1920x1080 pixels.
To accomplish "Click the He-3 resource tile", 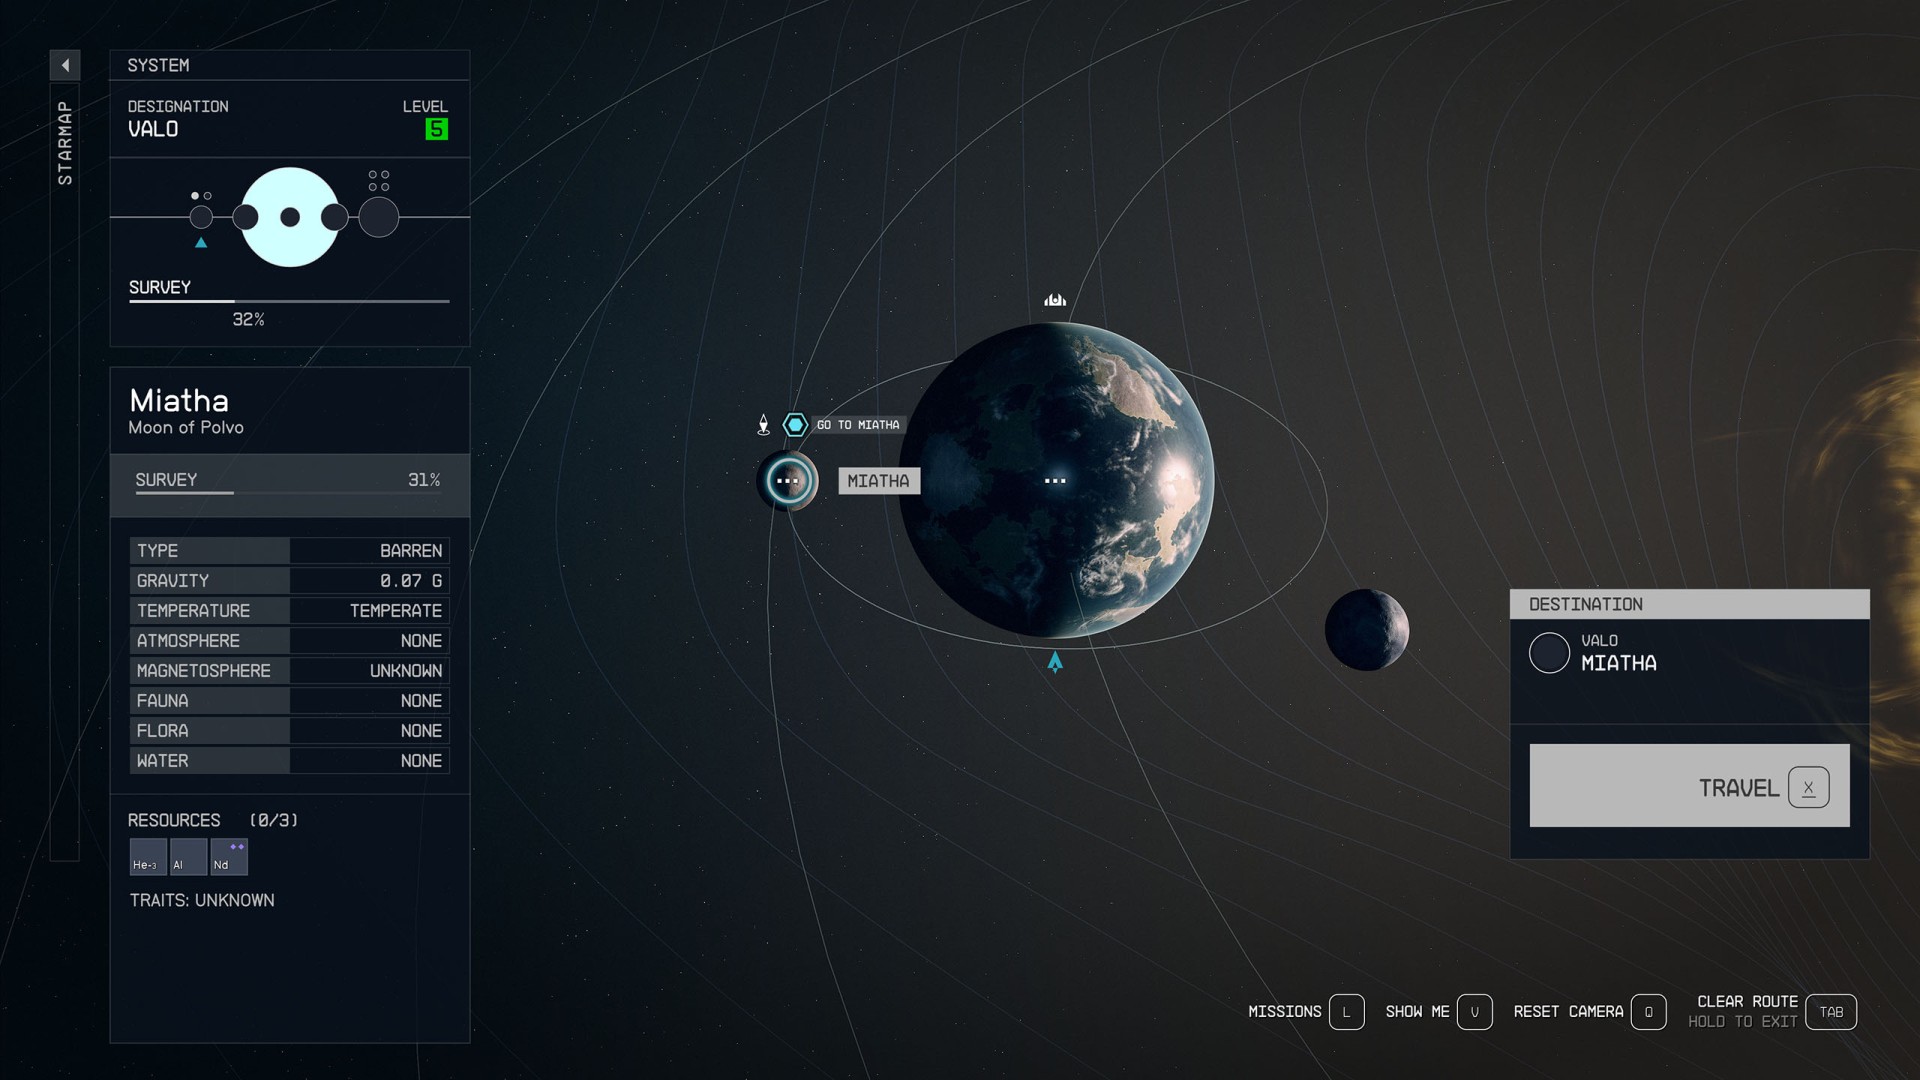I will coord(148,857).
